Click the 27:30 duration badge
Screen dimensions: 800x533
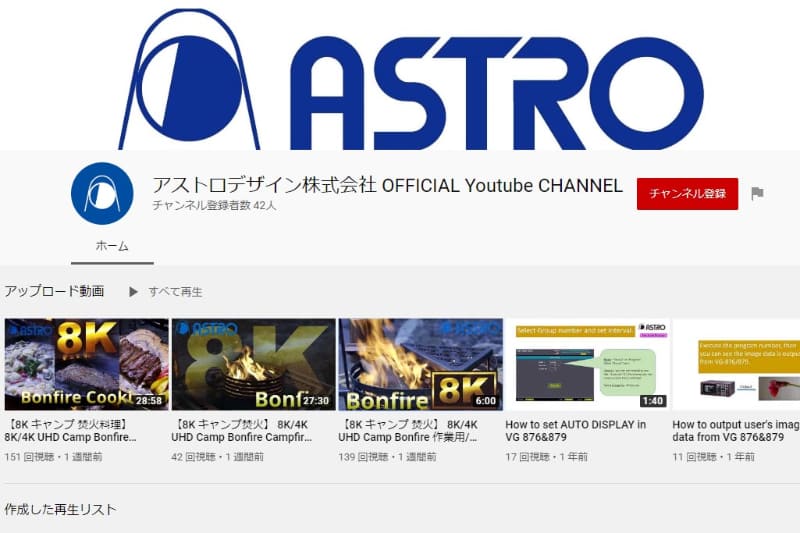tap(316, 401)
